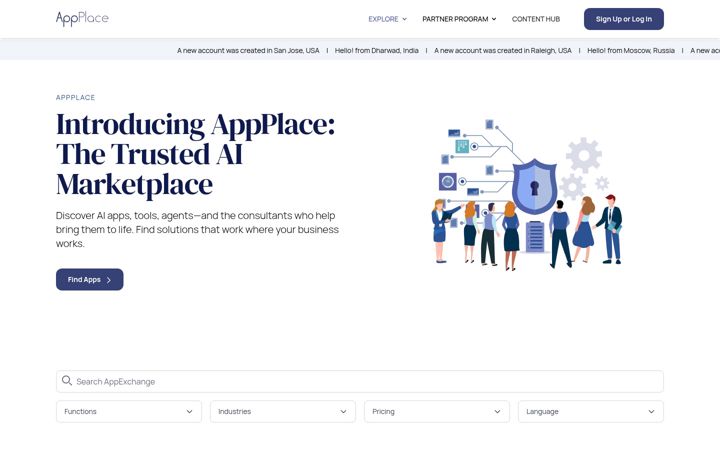The width and height of the screenshot is (720, 450).
Task: Open the Functions dropdown
Action: click(129, 411)
